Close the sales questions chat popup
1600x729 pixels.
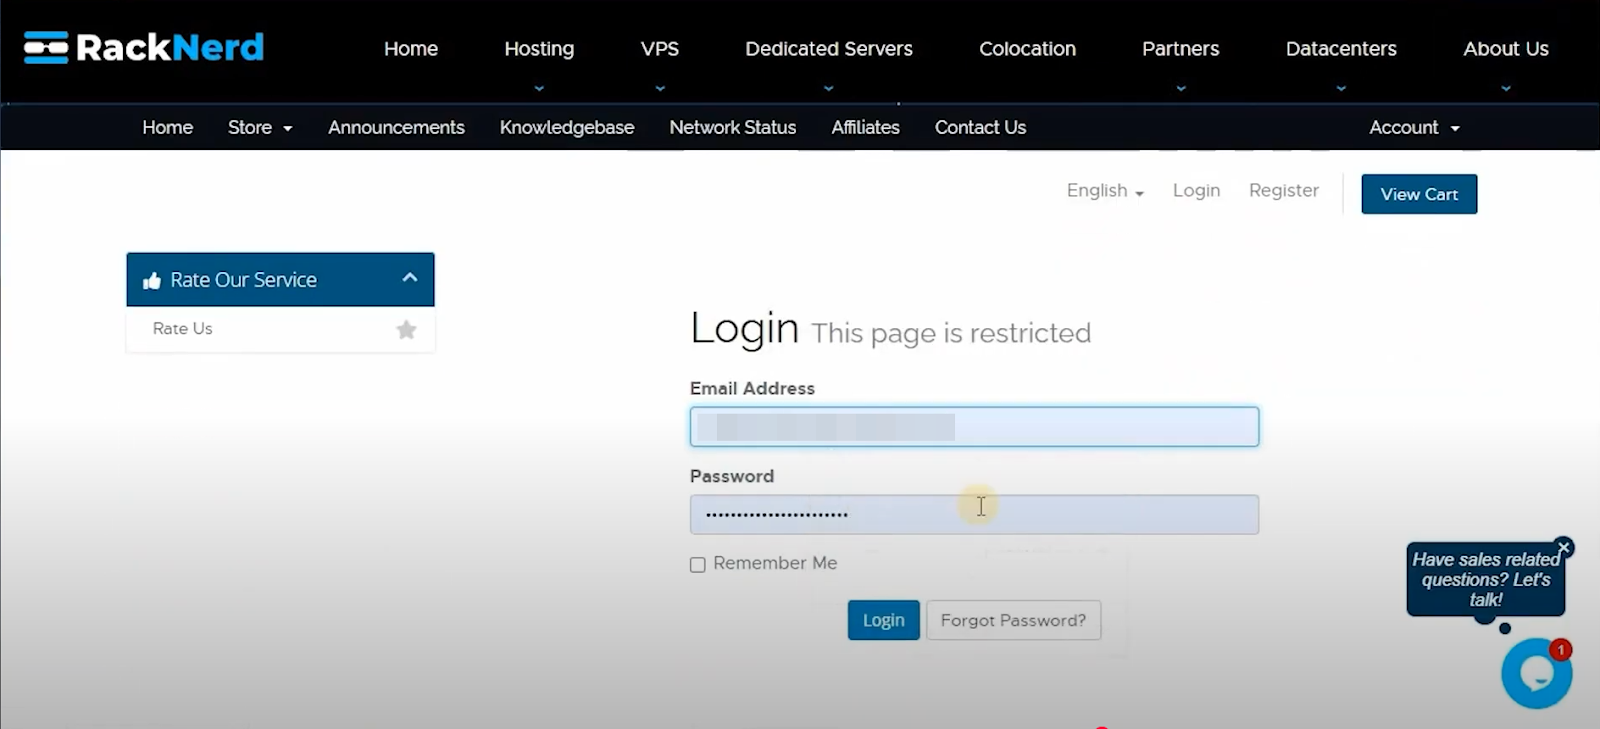point(1564,547)
